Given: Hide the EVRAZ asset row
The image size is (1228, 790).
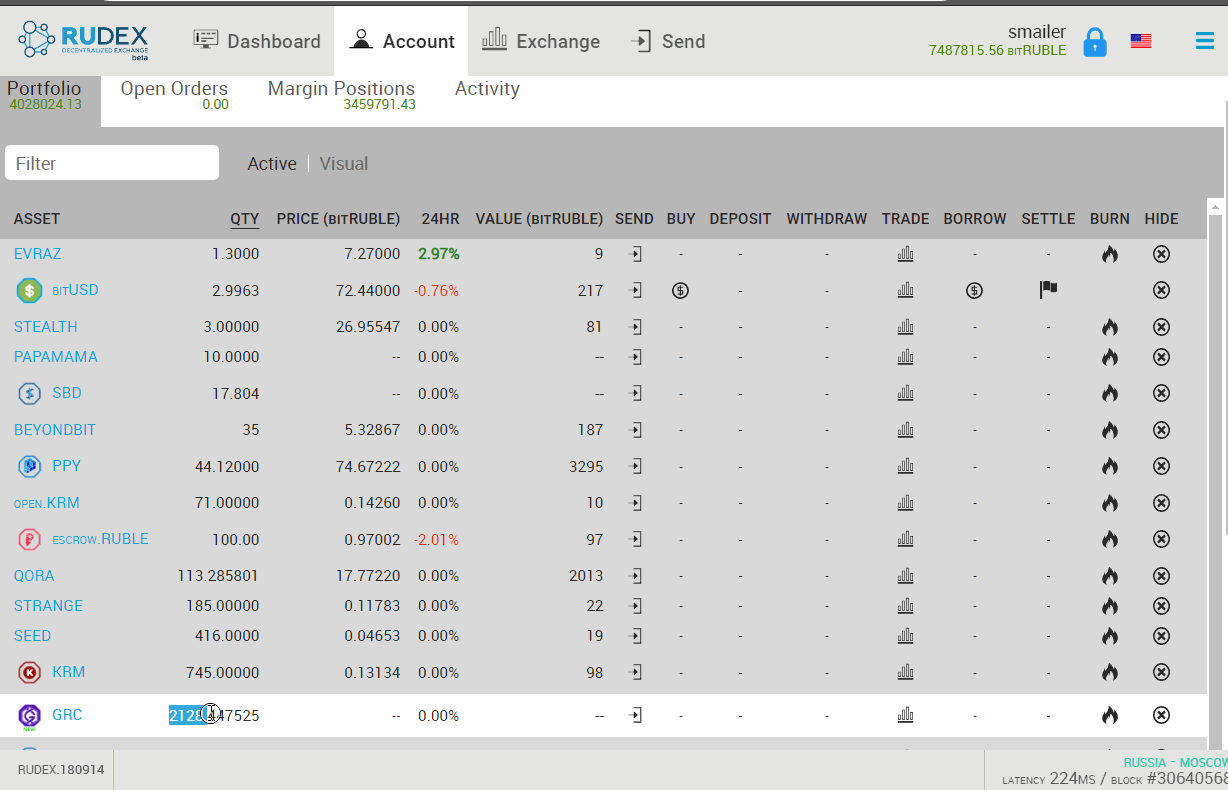Looking at the screenshot, I should click(1161, 254).
